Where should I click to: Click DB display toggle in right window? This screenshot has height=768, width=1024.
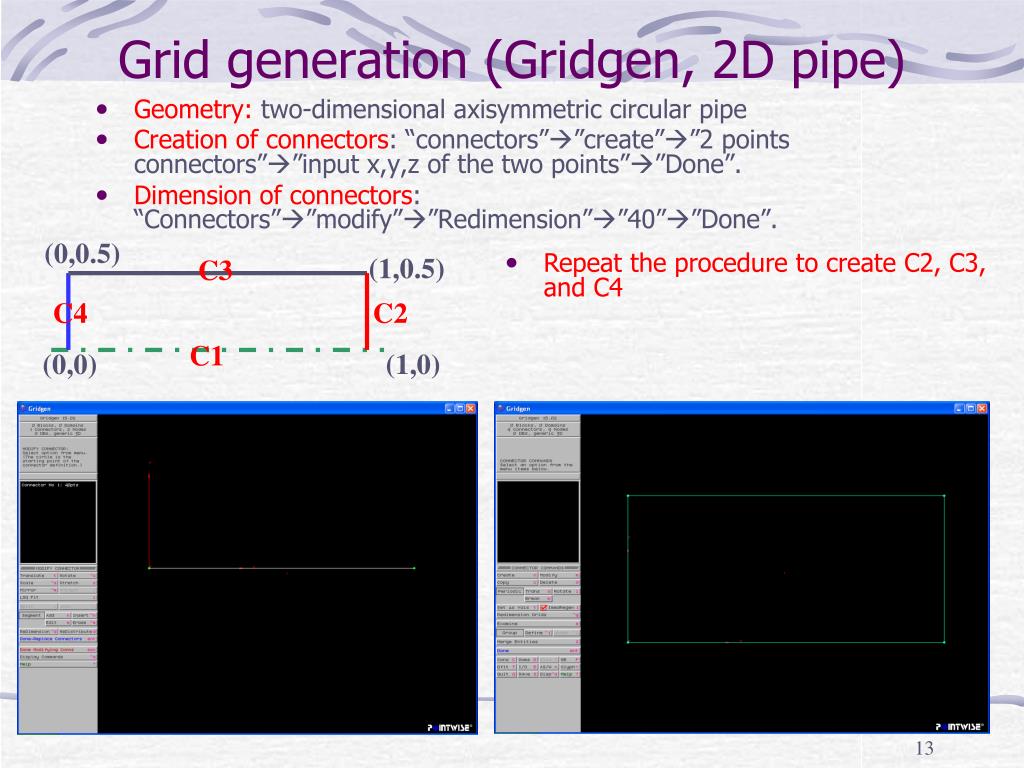coord(569,660)
